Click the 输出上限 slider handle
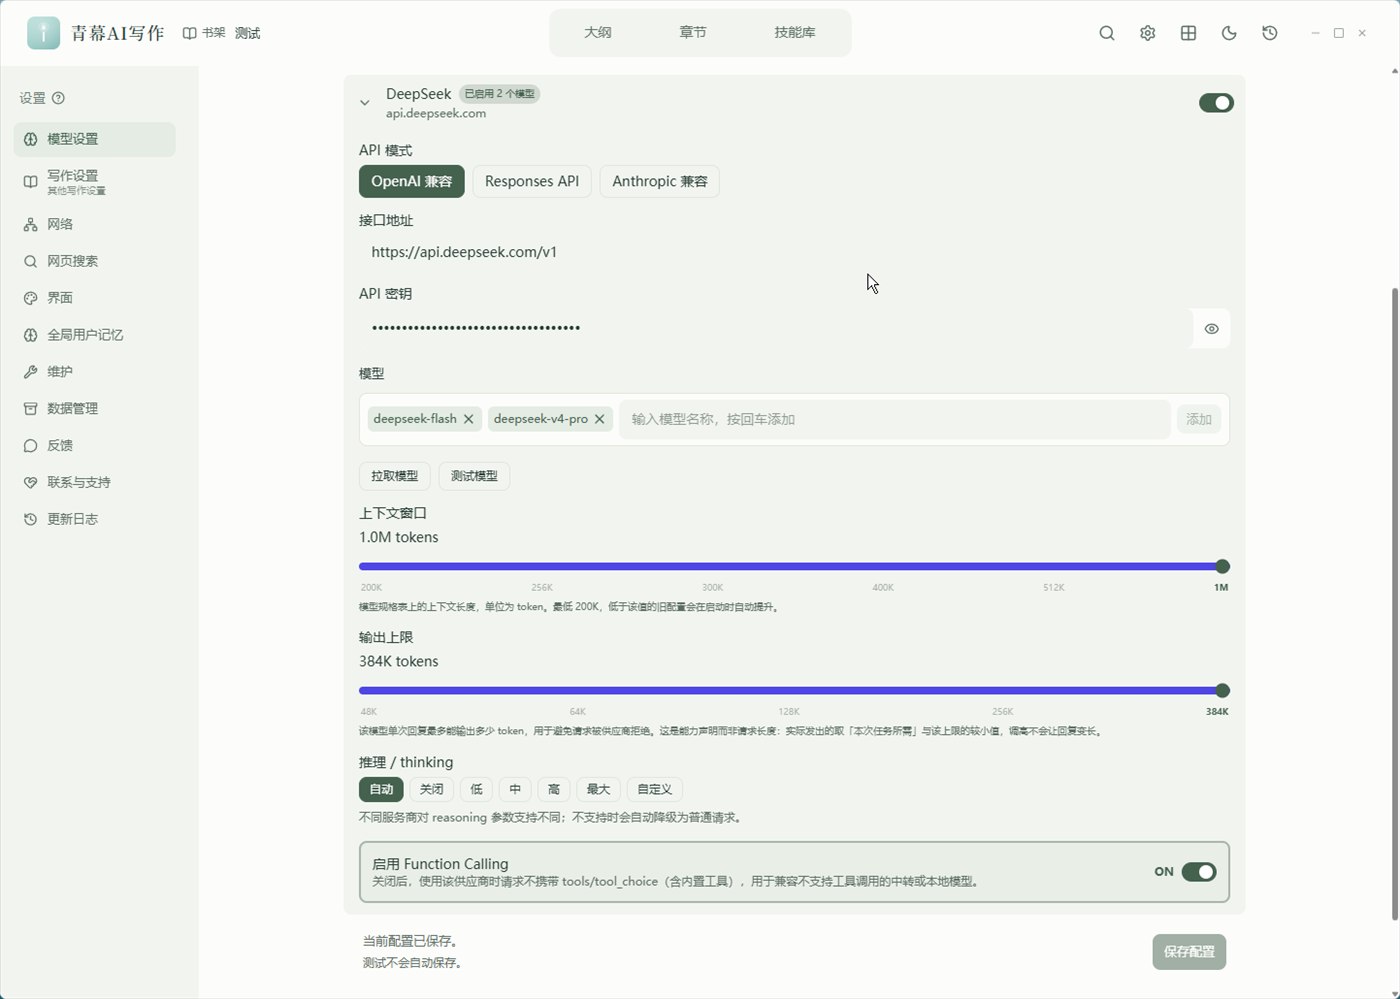The image size is (1400, 999). pyautogui.click(x=1222, y=690)
